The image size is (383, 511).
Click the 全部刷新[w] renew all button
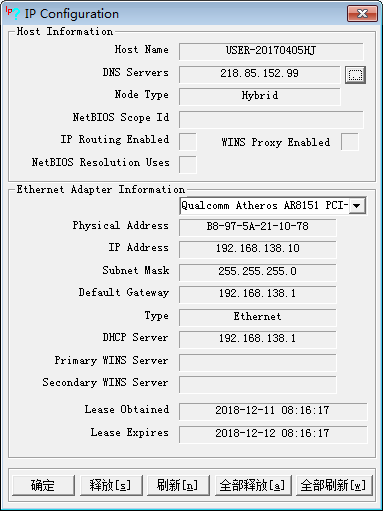pos(334,485)
